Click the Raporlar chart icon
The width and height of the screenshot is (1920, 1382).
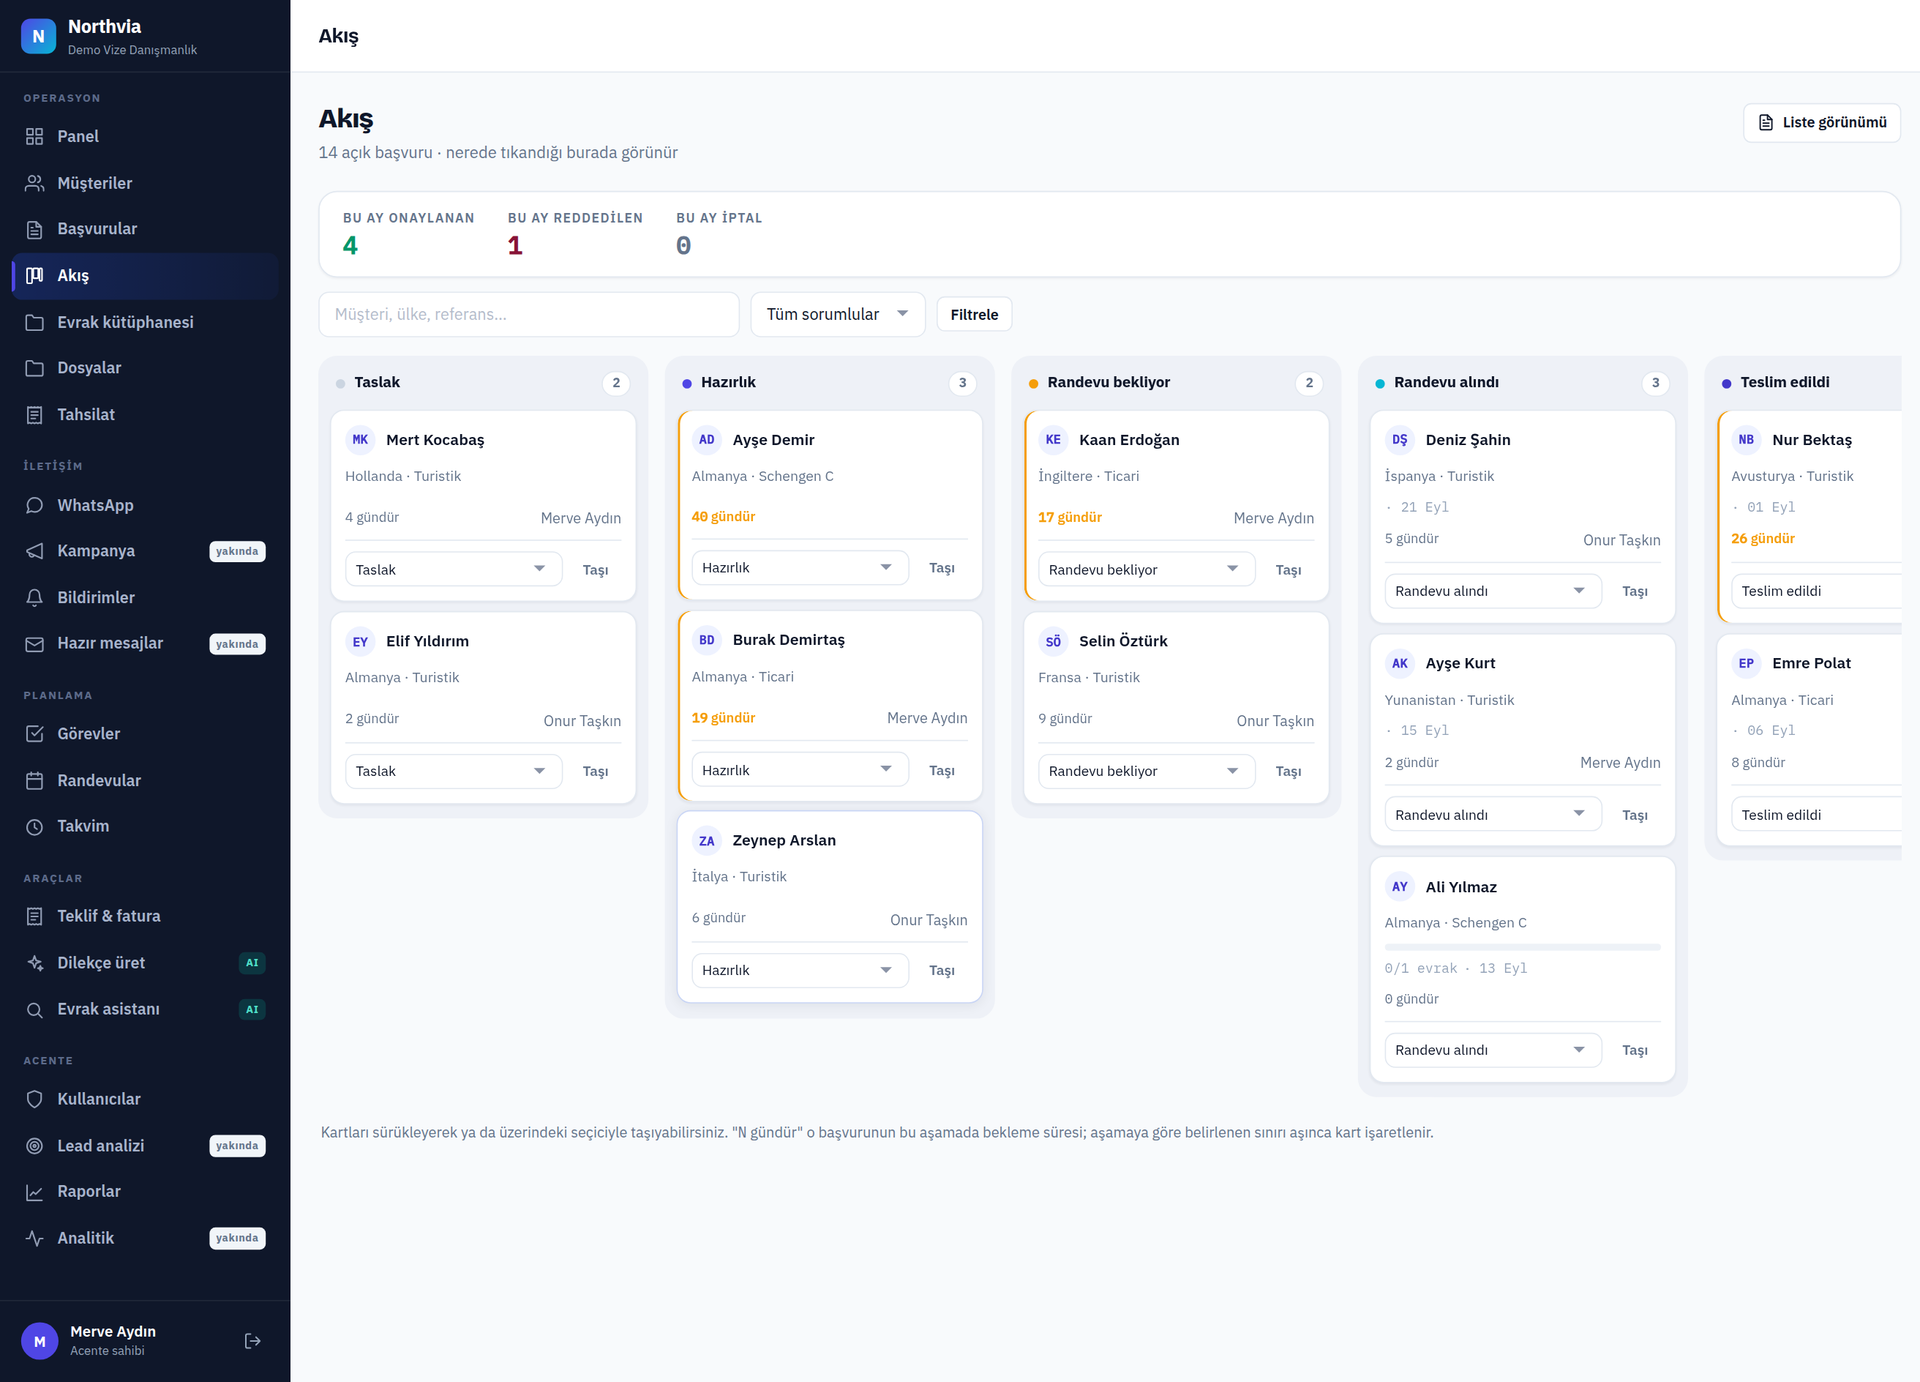(x=35, y=1191)
